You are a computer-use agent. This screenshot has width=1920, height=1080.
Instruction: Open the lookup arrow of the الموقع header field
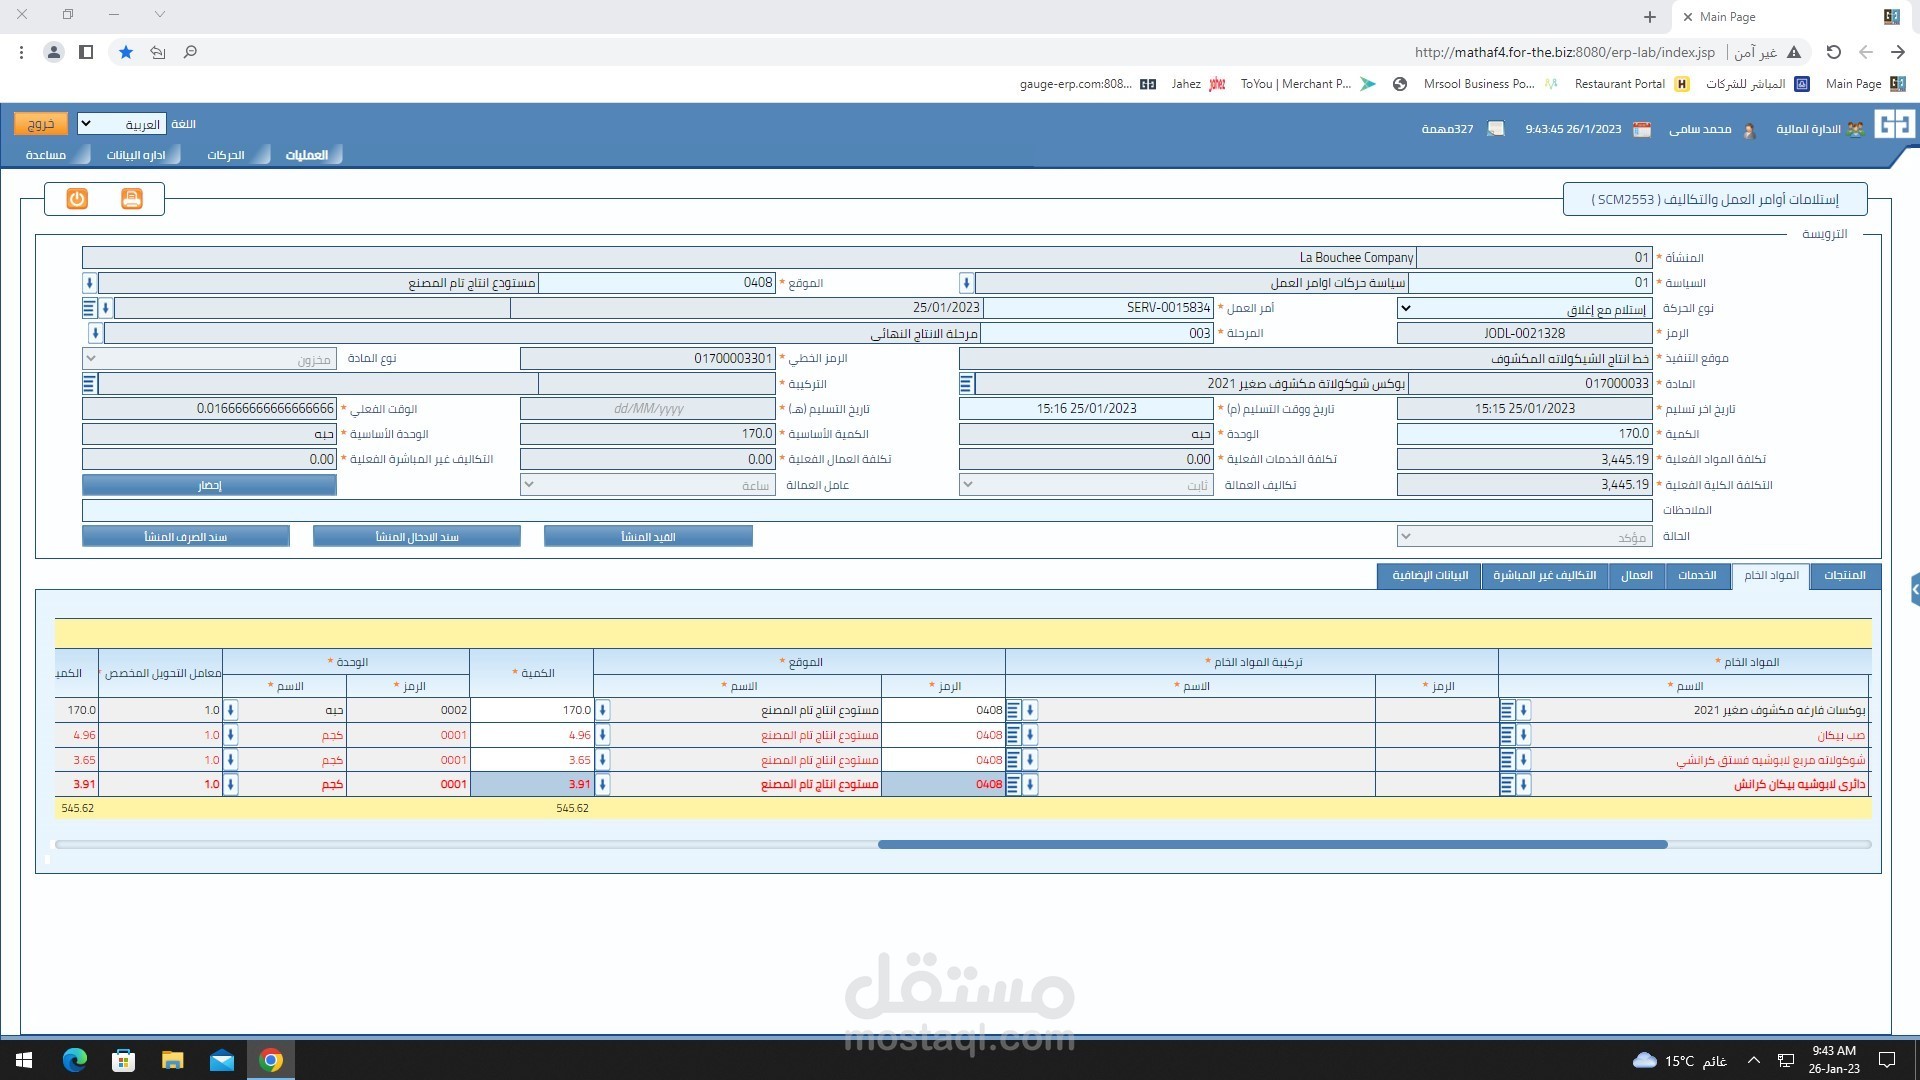[89, 283]
